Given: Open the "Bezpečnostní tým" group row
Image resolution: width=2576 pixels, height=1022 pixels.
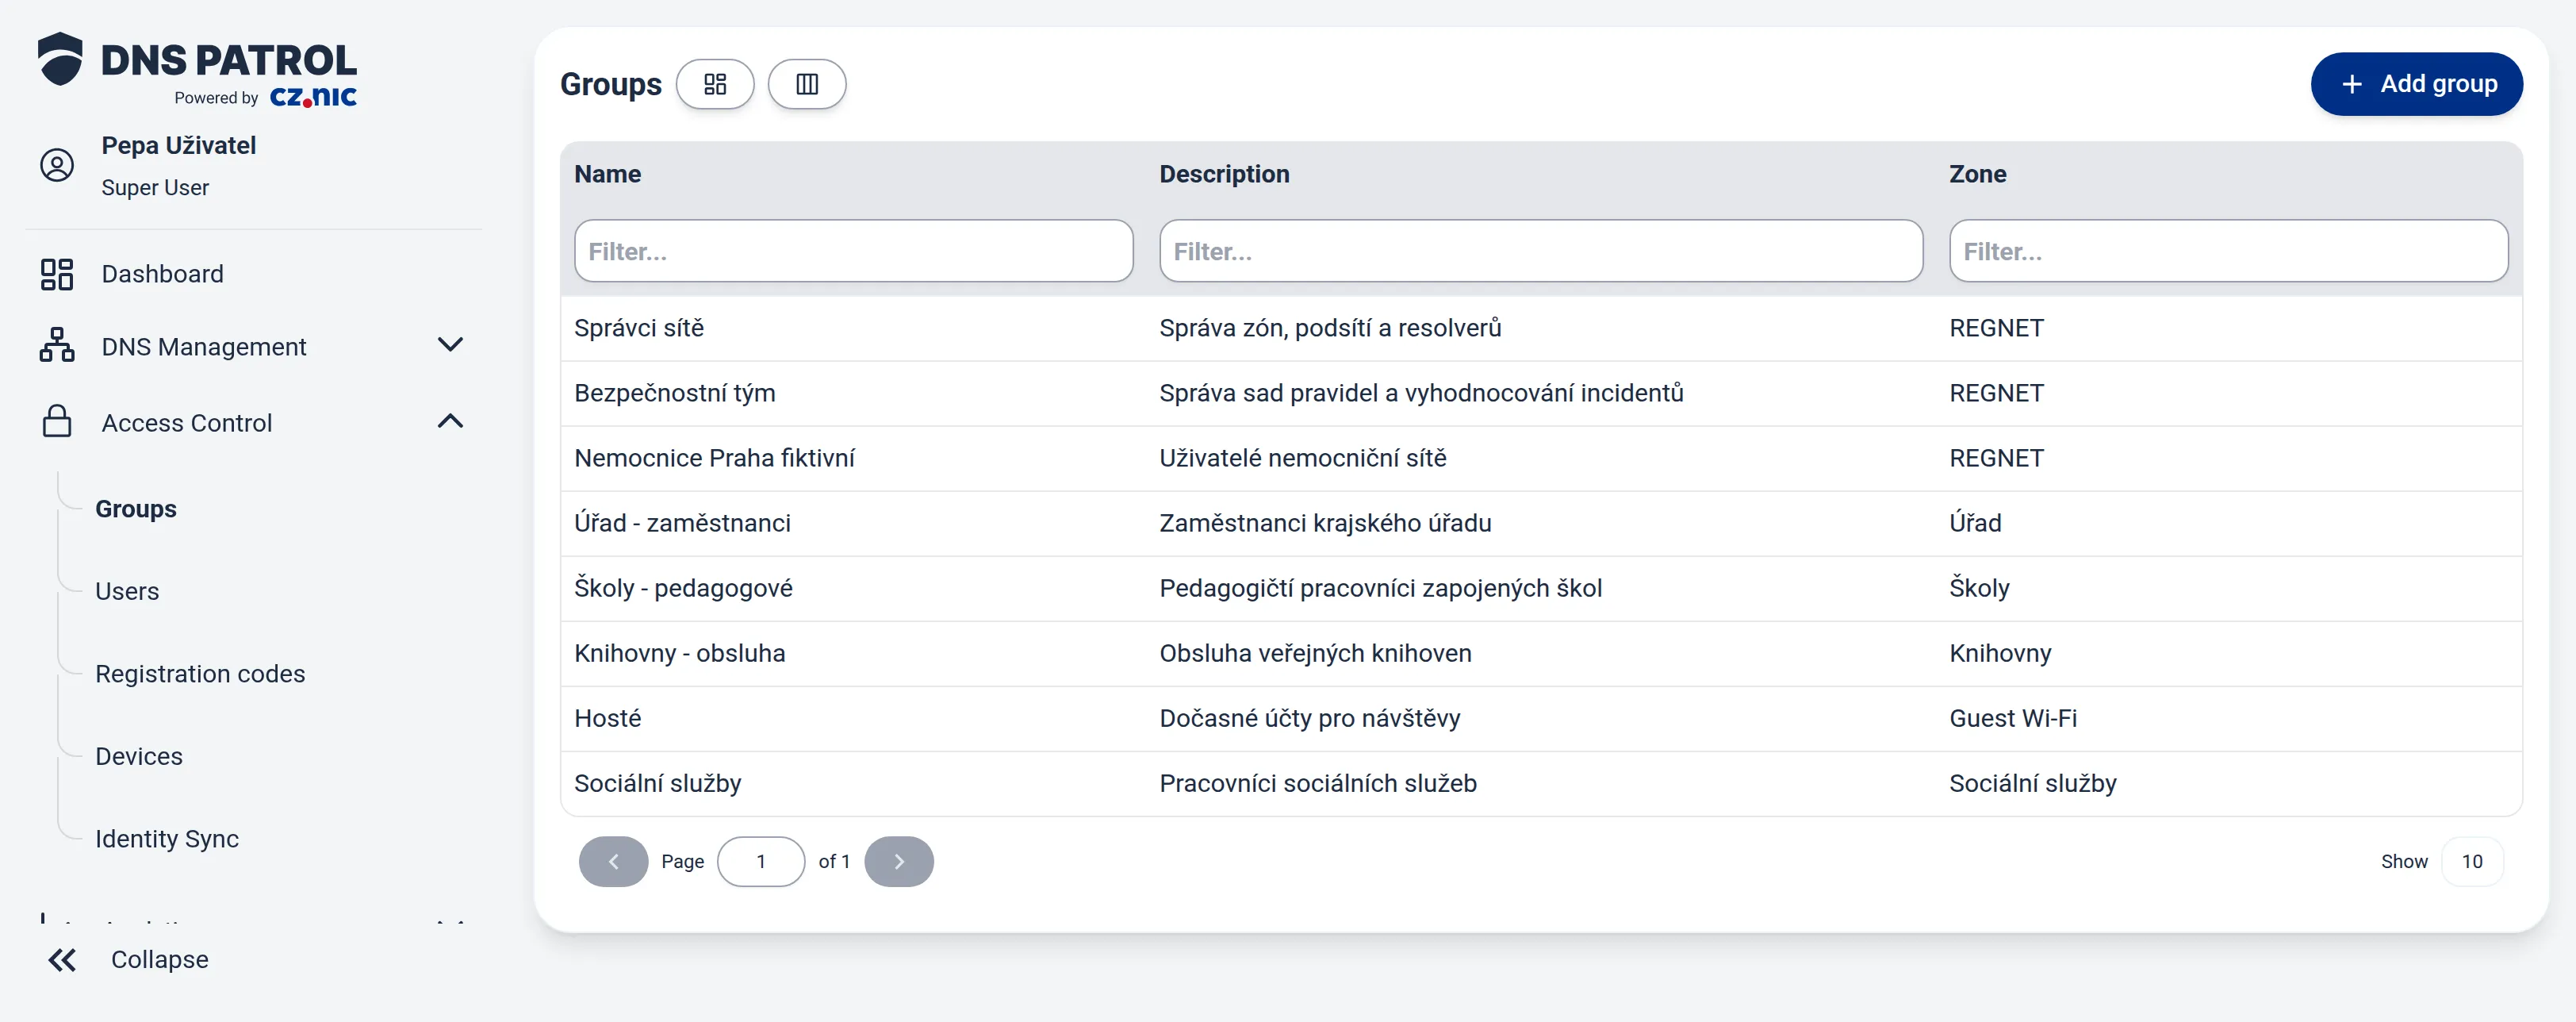Looking at the screenshot, I should pos(1541,393).
